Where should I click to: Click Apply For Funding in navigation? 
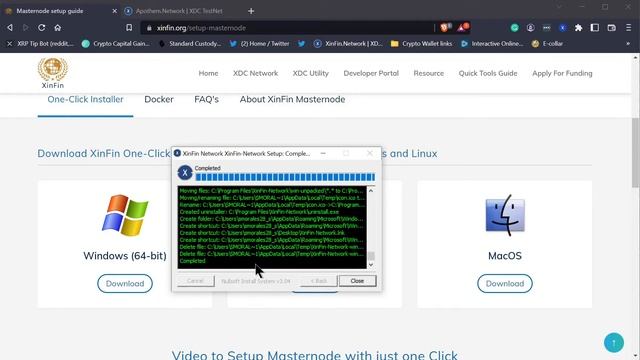562,73
